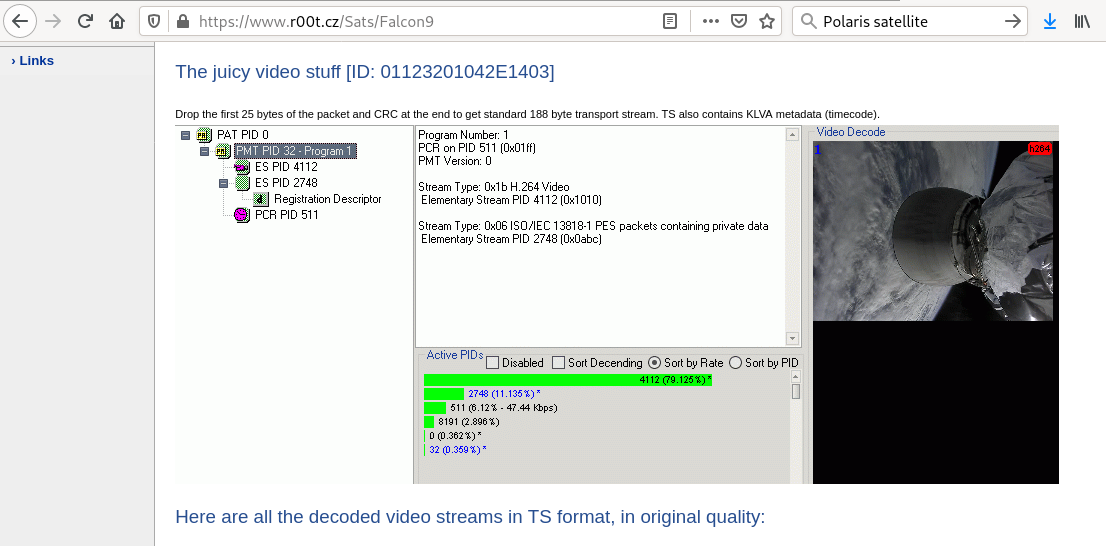Screen dimensions: 1106x546
Task: Reload the page with the refresh icon
Action: 85,21
